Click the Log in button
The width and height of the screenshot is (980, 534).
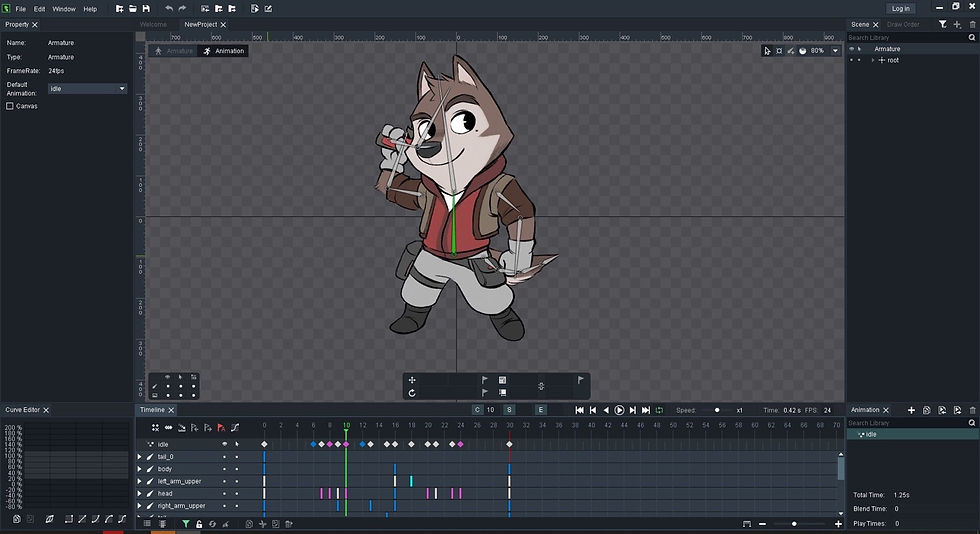click(x=901, y=9)
